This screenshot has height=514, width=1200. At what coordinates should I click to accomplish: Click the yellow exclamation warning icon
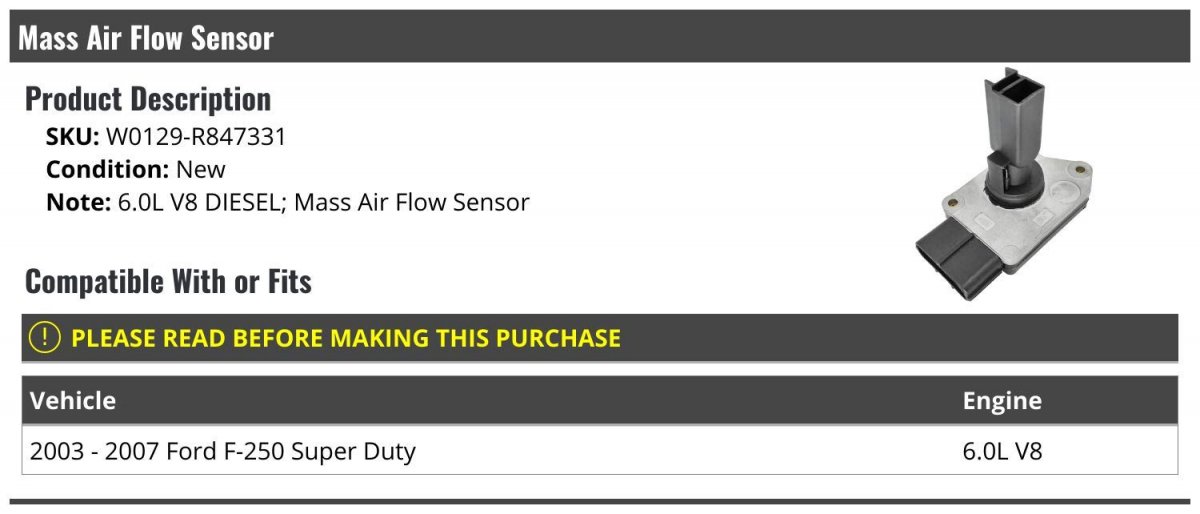pyautogui.click(x=46, y=338)
